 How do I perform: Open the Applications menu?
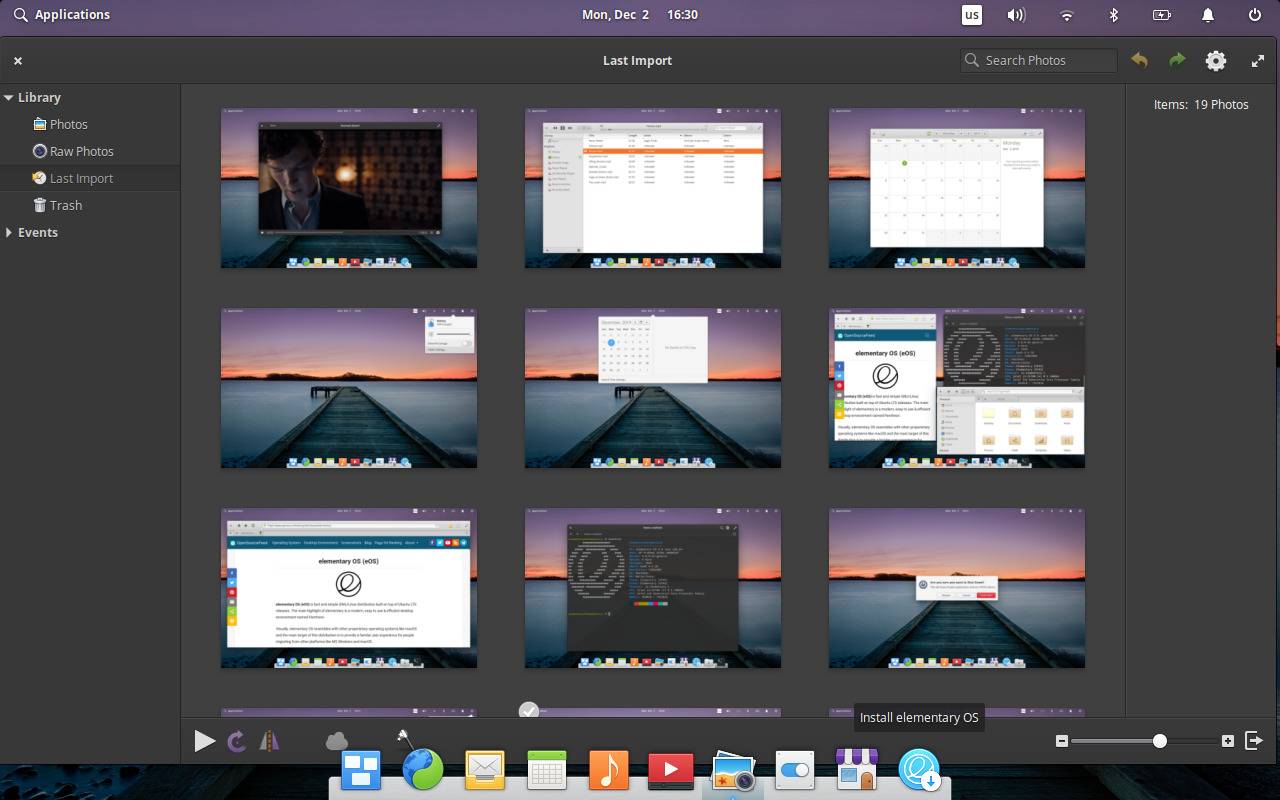[62, 15]
